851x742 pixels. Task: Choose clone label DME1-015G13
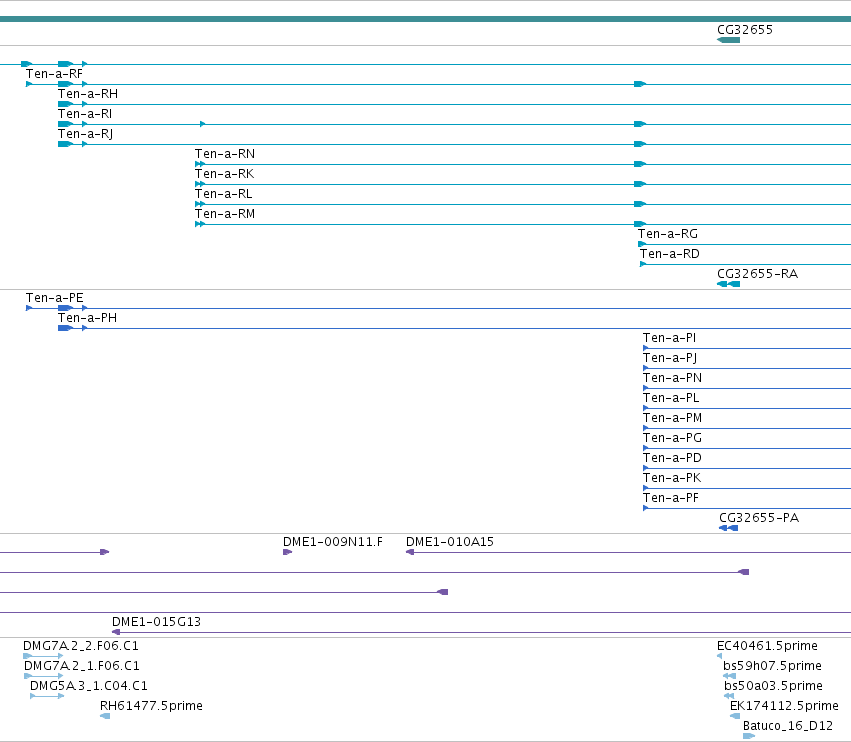click(x=156, y=622)
